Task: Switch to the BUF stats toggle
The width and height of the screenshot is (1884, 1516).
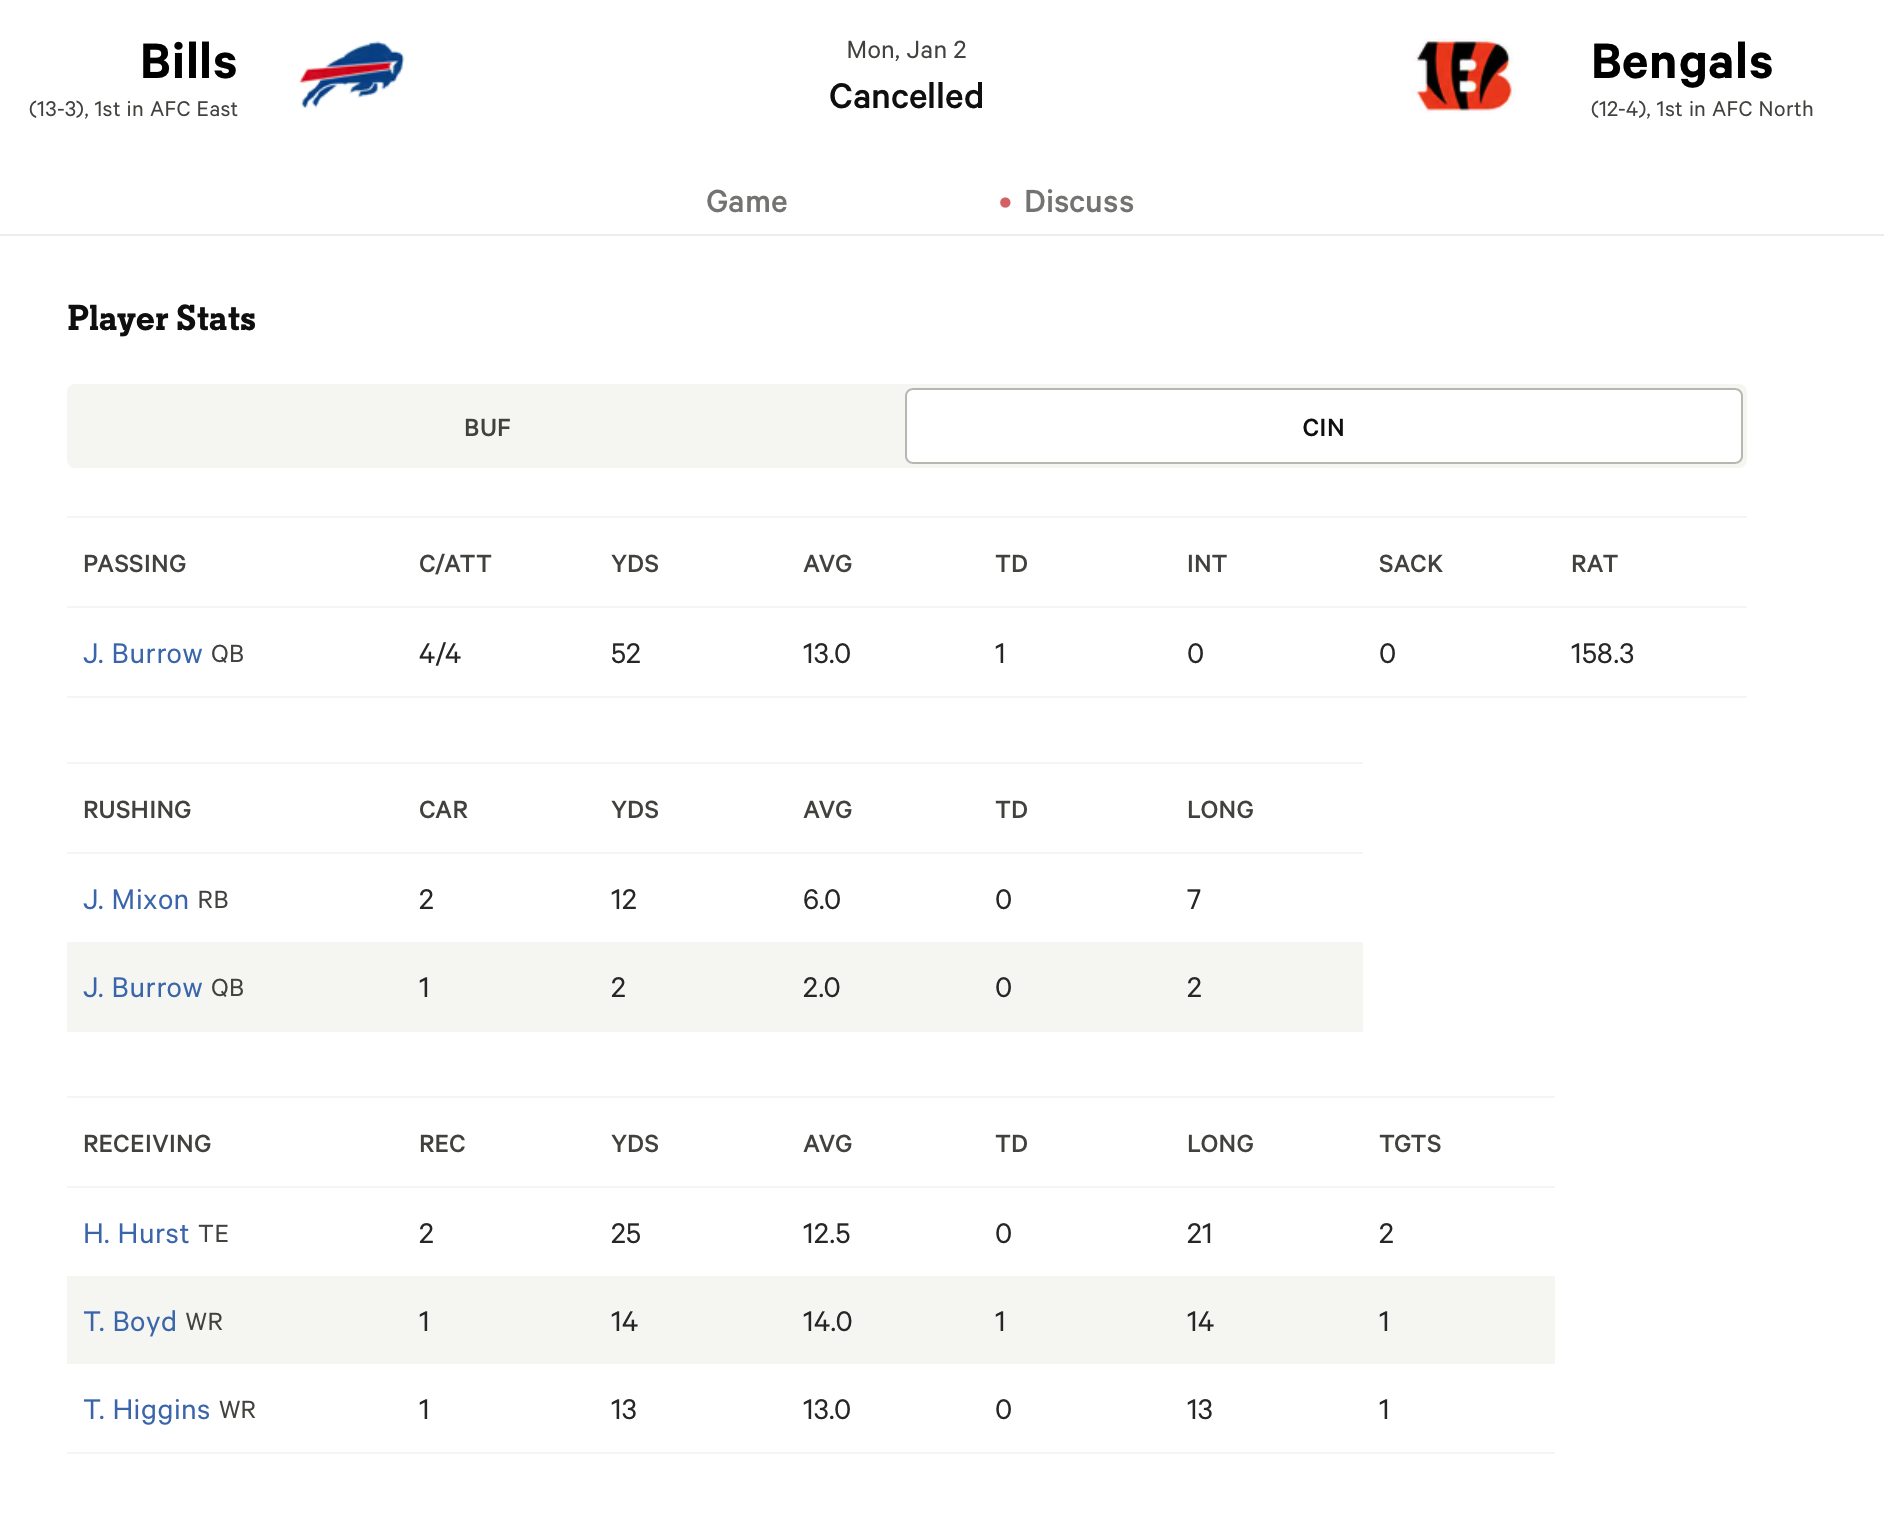Action: pyautogui.click(x=487, y=427)
